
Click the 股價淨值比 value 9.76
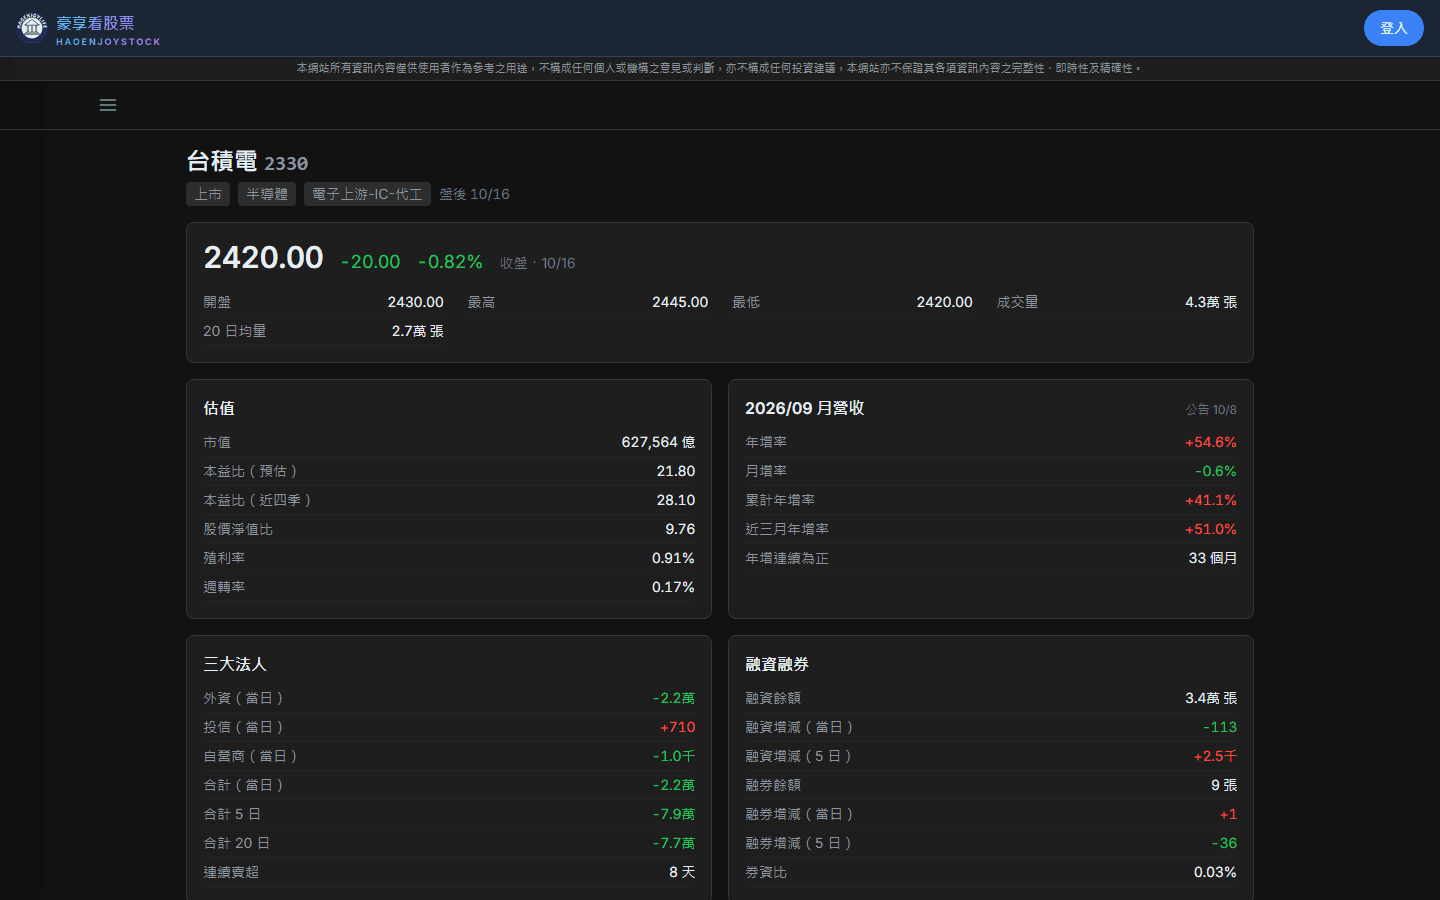680,529
